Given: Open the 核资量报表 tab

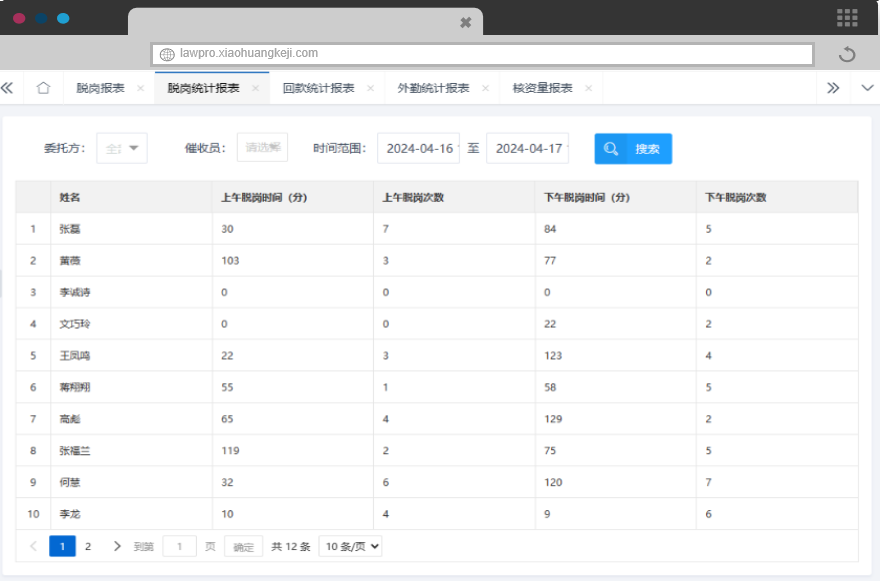Looking at the screenshot, I should [542, 88].
